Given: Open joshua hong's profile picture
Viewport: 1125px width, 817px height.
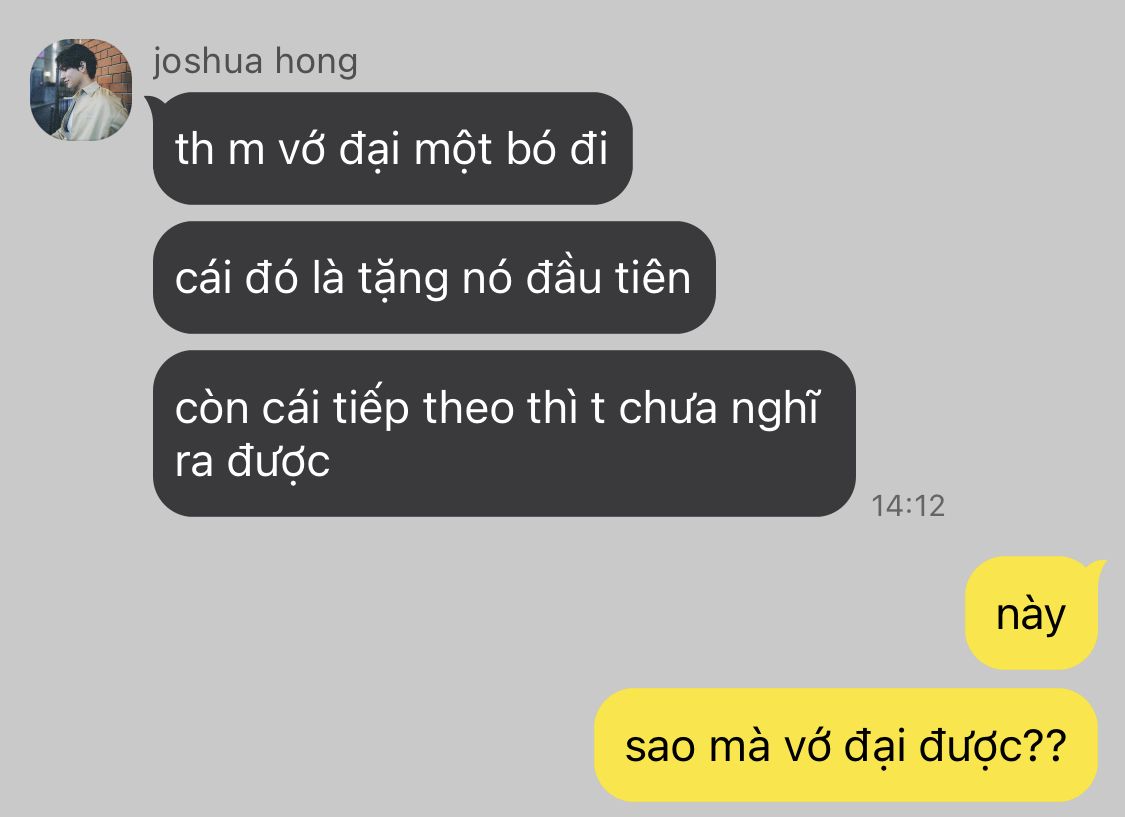Looking at the screenshot, I should click(x=81, y=89).
